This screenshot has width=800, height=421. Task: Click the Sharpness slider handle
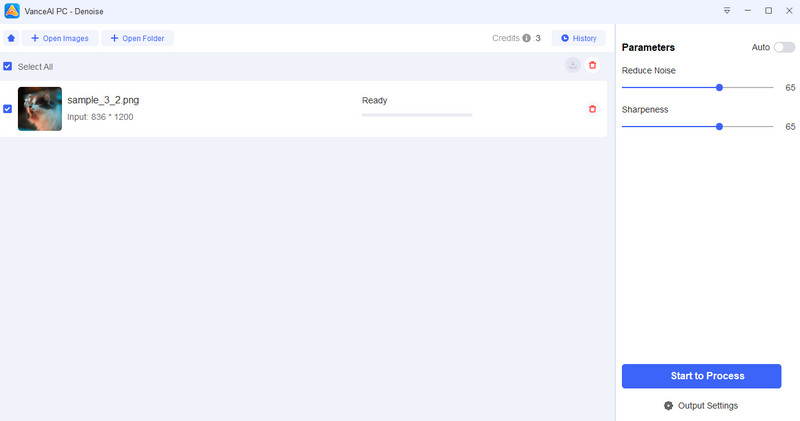pos(719,127)
